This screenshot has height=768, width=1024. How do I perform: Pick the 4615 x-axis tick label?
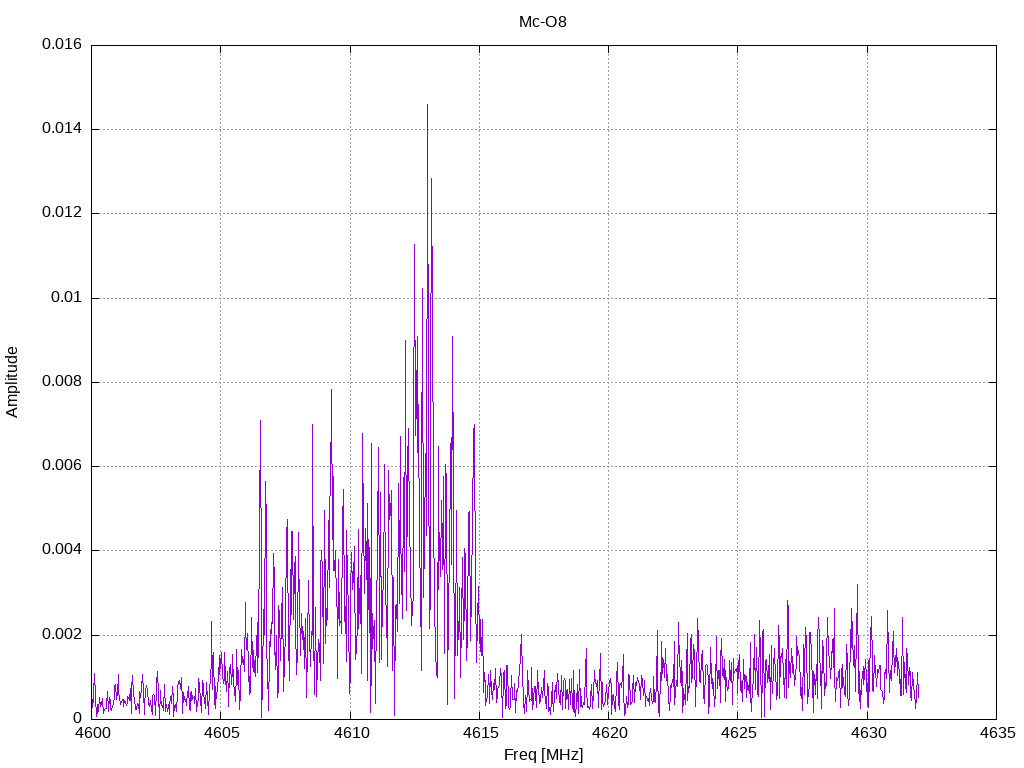click(x=479, y=733)
